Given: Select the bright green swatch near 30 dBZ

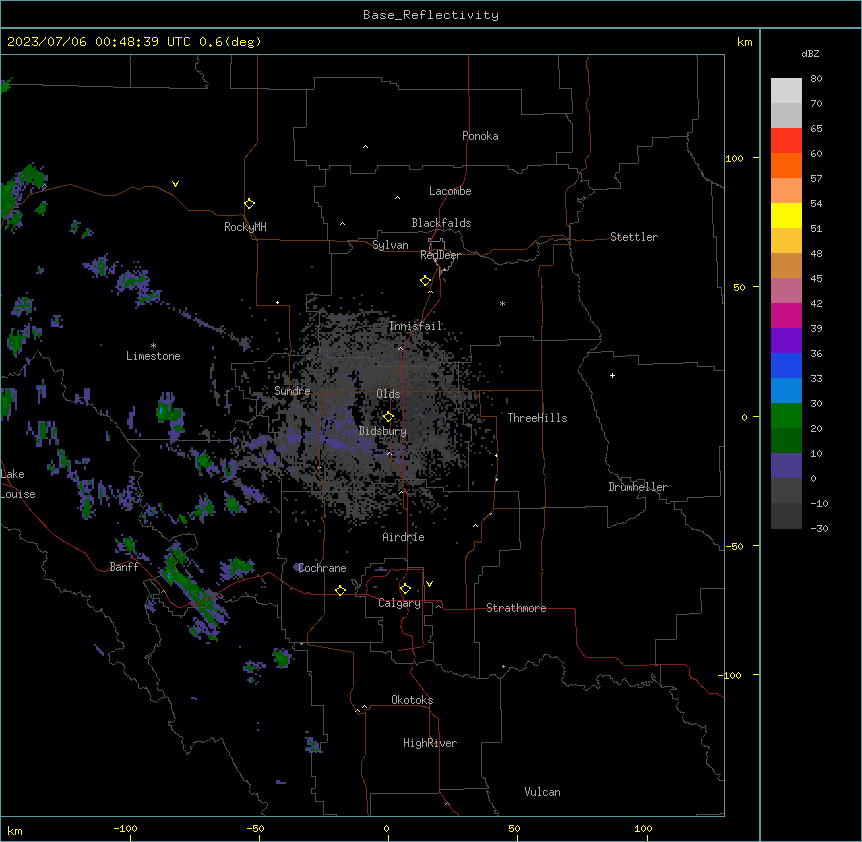Looking at the screenshot, I should pyautogui.click(x=786, y=416).
